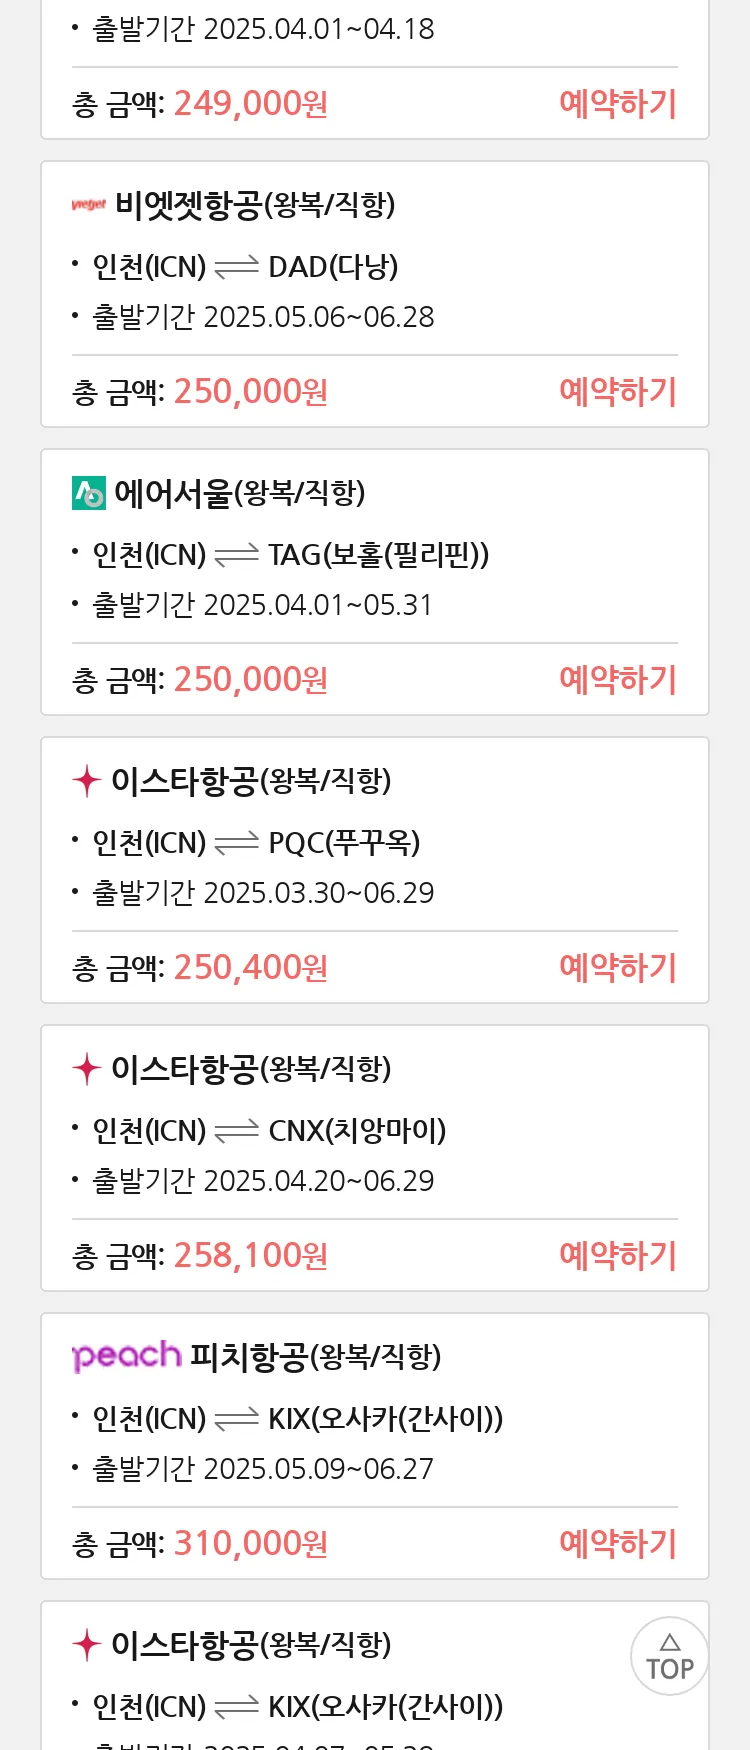Book the 249,000원 fare via 예약하기
This screenshot has width=750, height=1750.
click(618, 104)
